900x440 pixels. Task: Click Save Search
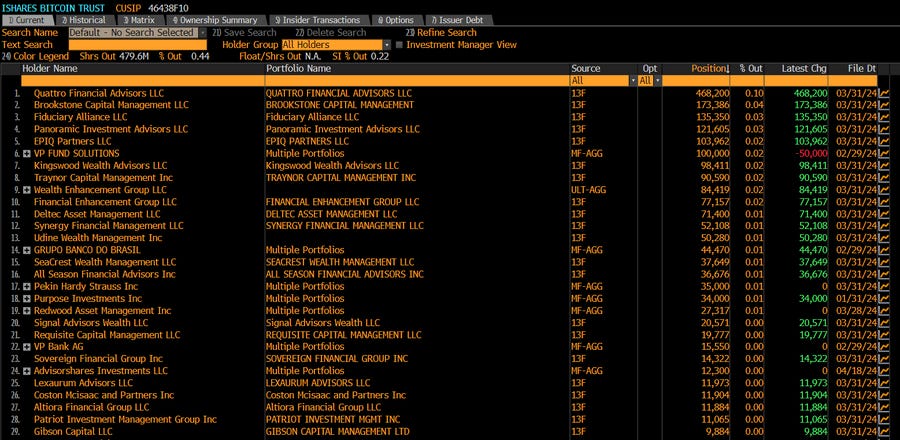coord(245,33)
